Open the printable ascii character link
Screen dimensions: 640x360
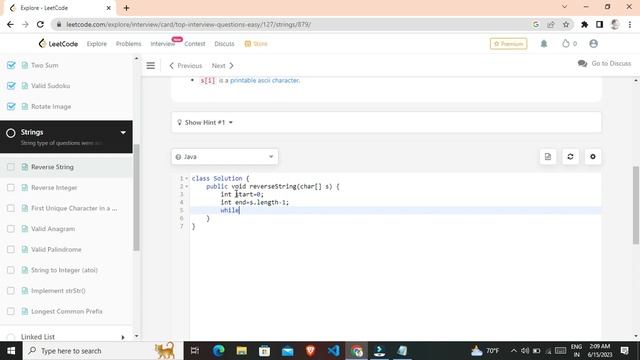[265, 80]
